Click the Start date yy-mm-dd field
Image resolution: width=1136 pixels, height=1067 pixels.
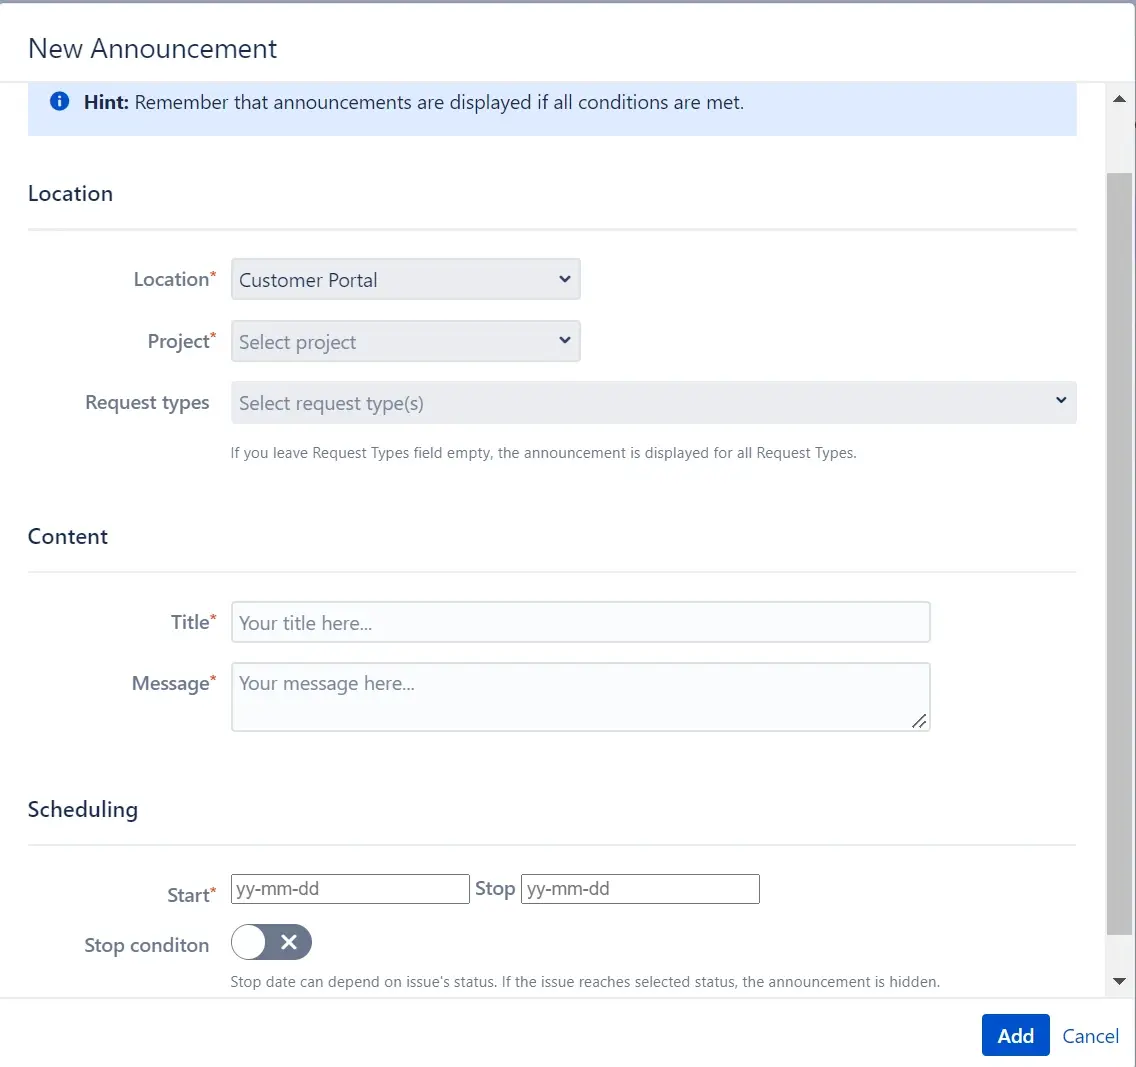click(x=349, y=888)
